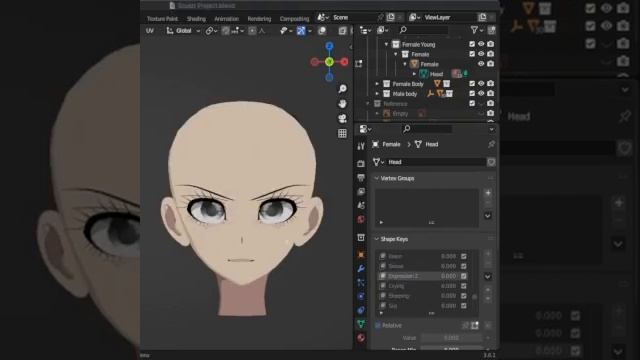Hide the Female Young collection with the eye
The image size is (640, 360).
coord(481,44)
